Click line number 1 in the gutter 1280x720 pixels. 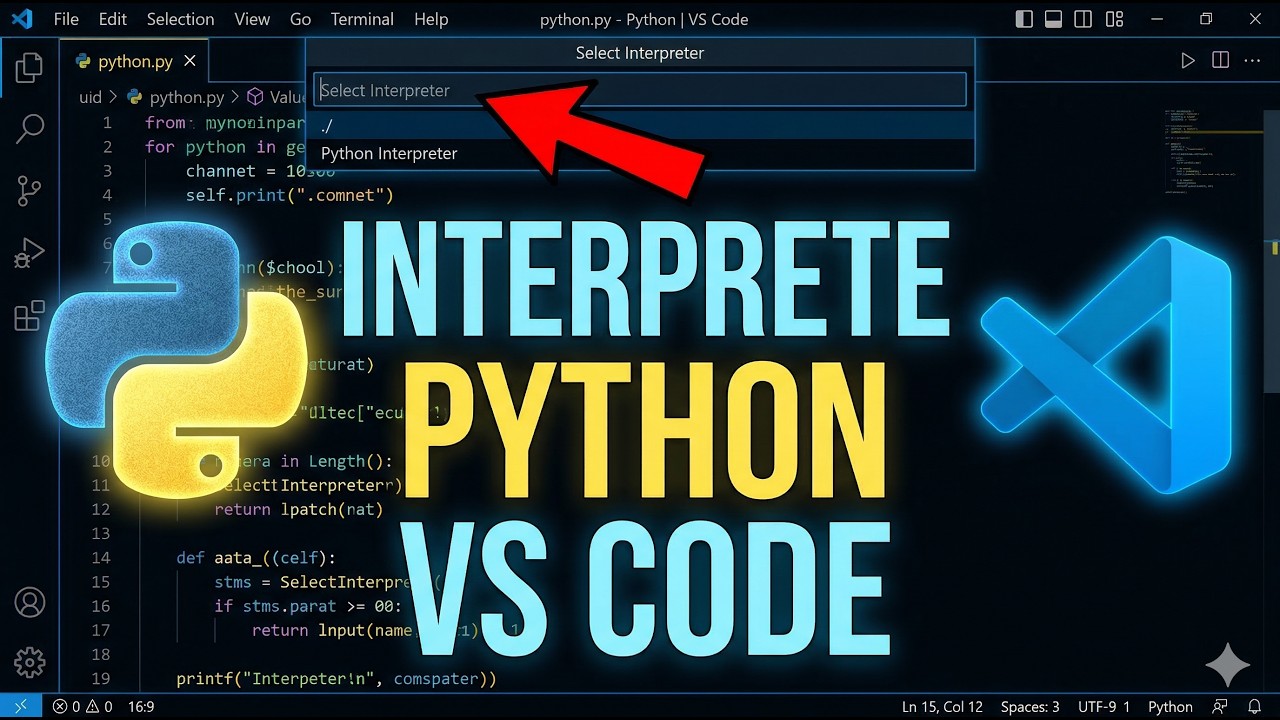coord(107,123)
